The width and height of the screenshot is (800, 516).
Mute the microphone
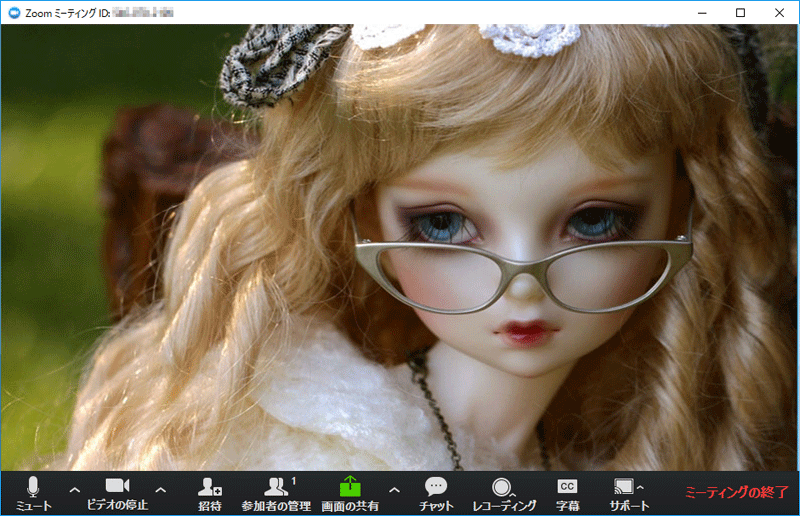tap(33, 492)
